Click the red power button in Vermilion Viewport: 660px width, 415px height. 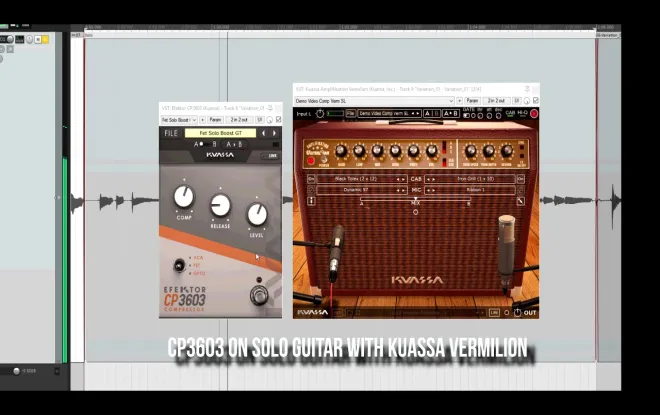[534, 114]
